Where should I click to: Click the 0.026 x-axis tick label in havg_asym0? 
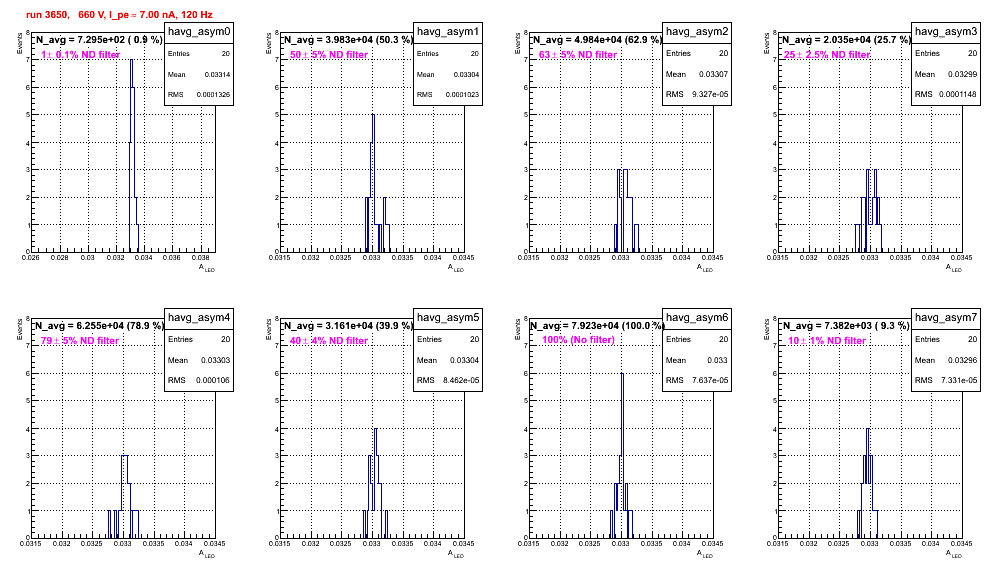[x=30, y=258]
